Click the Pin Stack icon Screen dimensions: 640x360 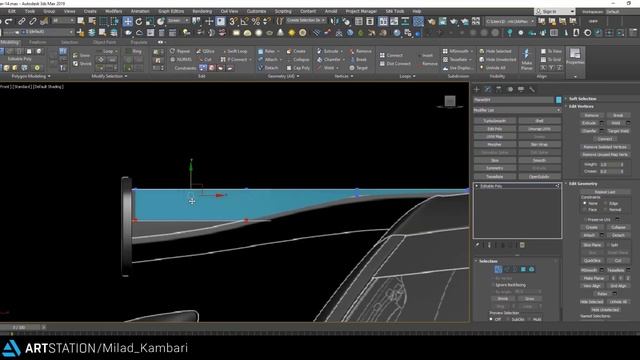[x=477, y=245]
